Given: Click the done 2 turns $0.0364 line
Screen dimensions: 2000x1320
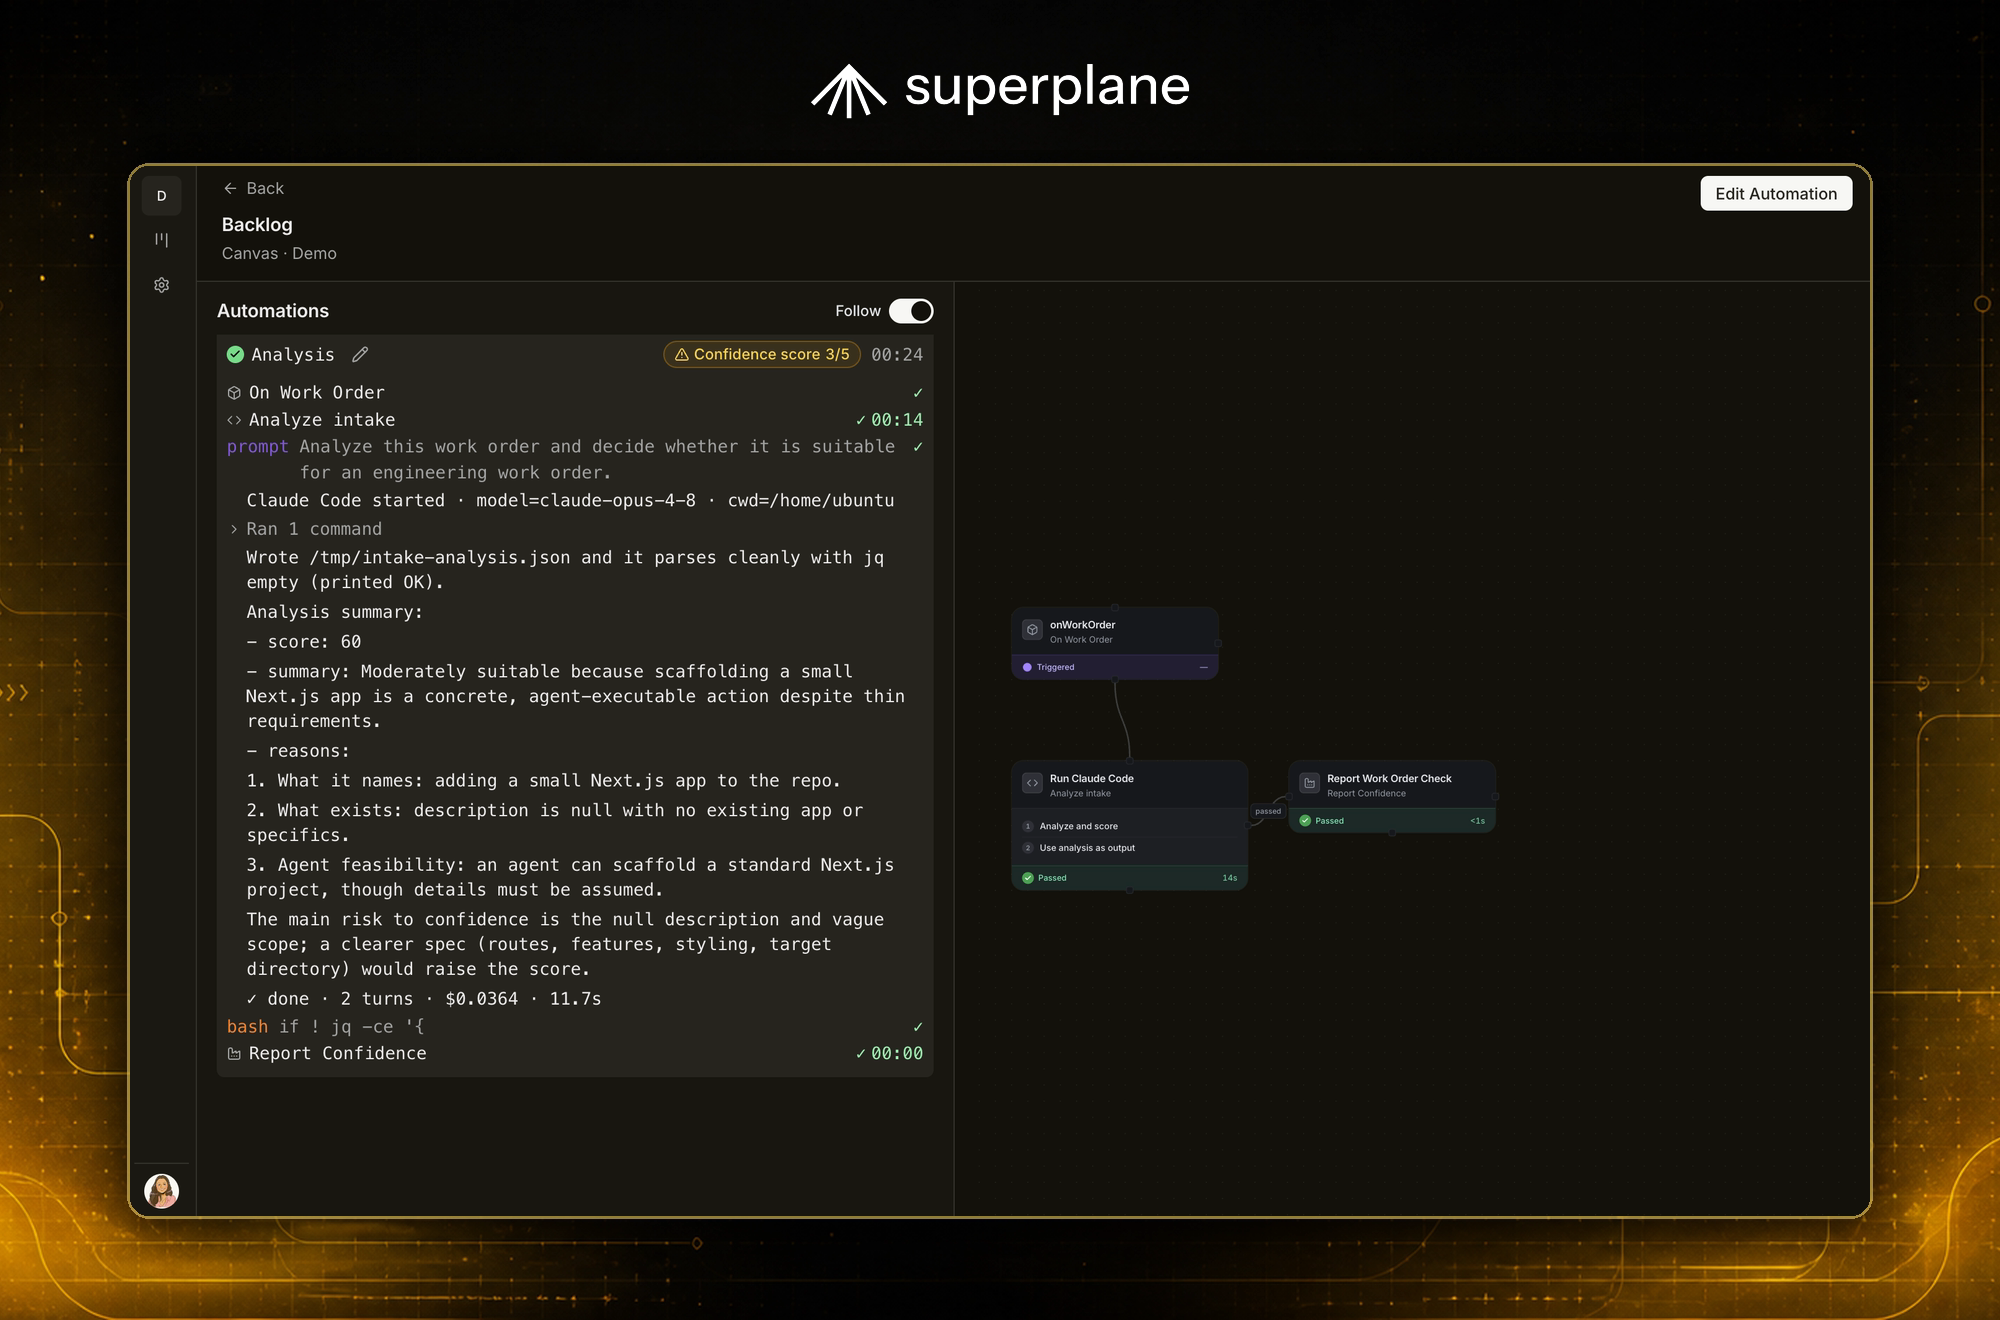Looking at the screenshot, I should (x=424, y=998).
